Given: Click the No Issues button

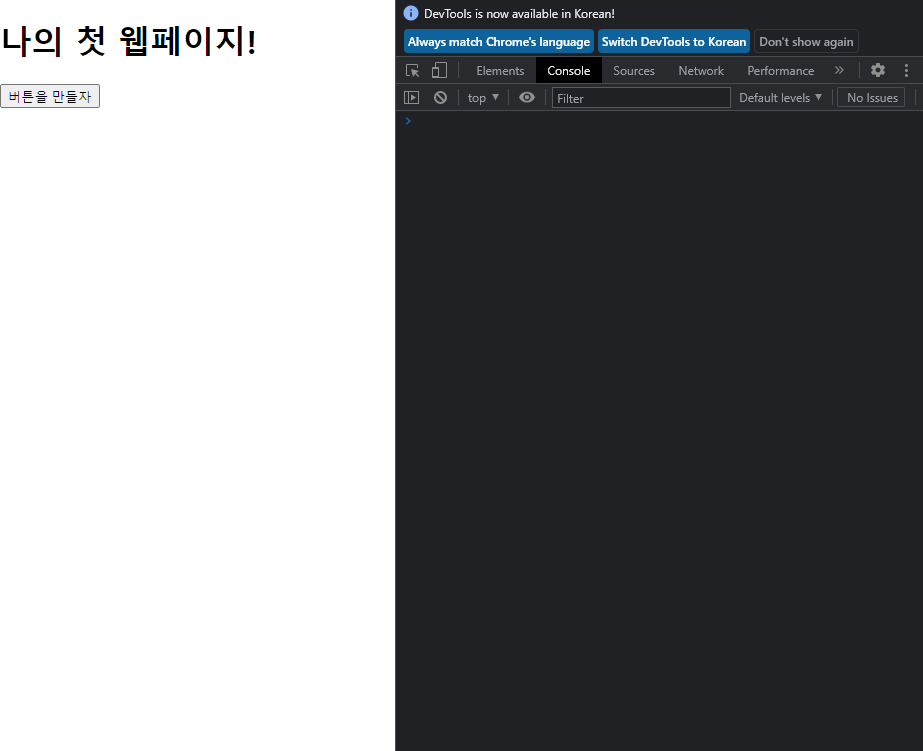Looking at the screenshot, I should [x=871, y=98].
